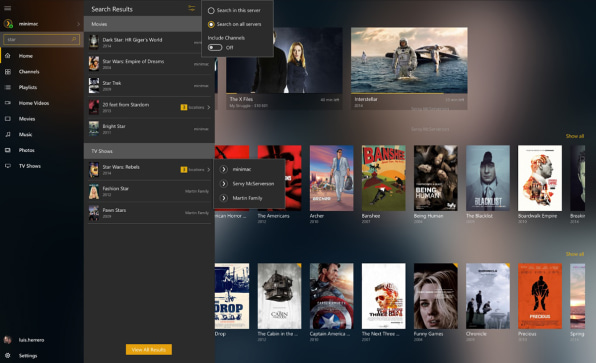
Task: Click the search magnifier icon in search field
Action: [x=74, y=39]
